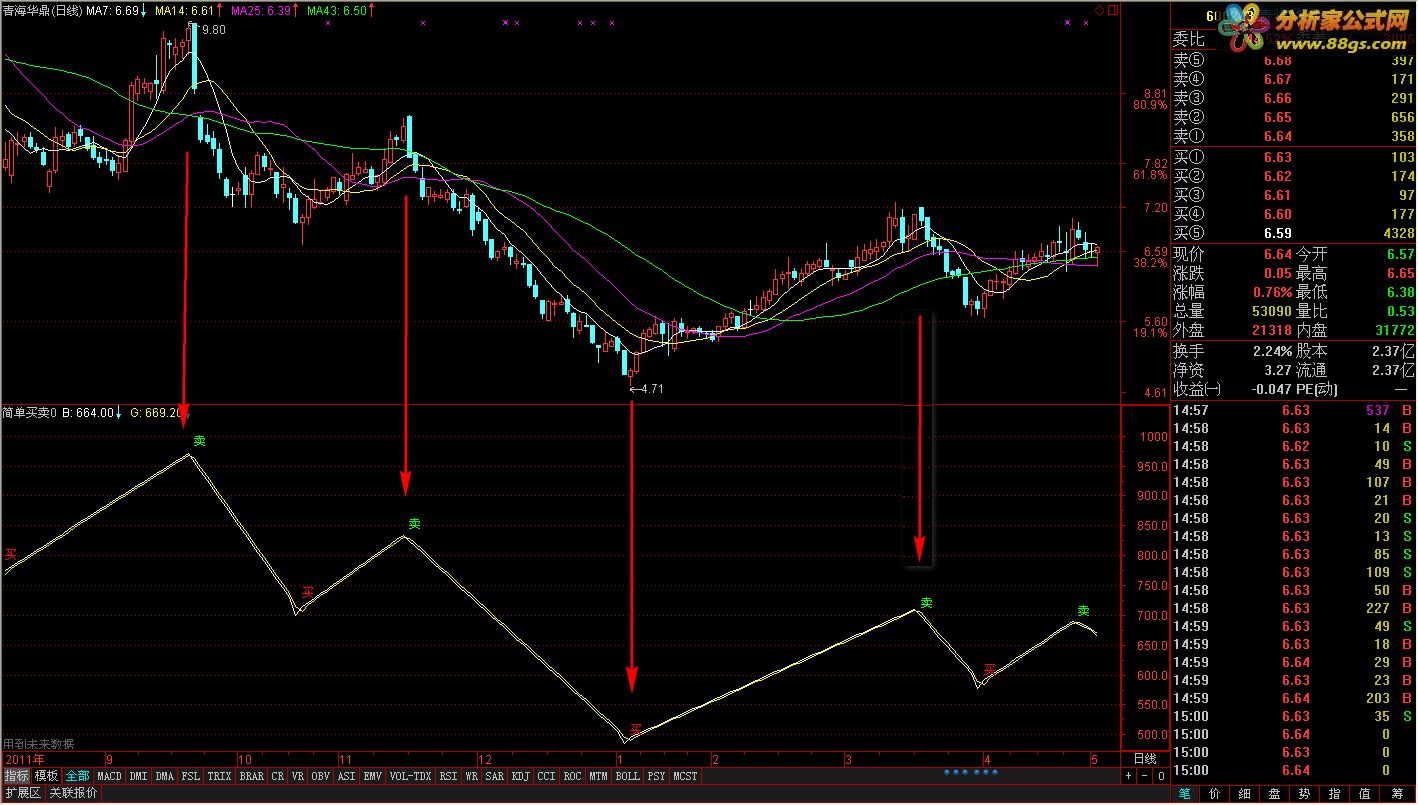Zoom in chart with the plus button
Screen dimensions: 1418x805
tap(1129, 776)
